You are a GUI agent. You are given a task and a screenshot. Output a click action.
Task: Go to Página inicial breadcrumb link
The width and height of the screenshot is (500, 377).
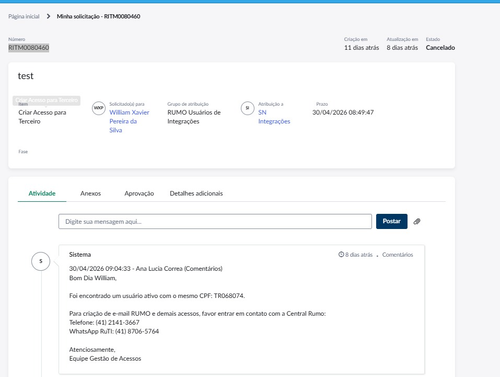pos(24,16)
